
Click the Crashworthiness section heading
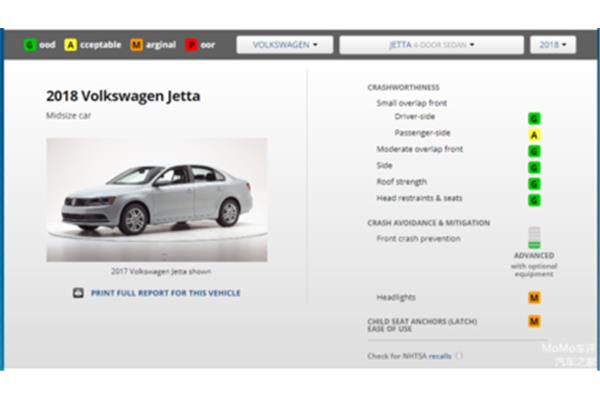point(403,87)
